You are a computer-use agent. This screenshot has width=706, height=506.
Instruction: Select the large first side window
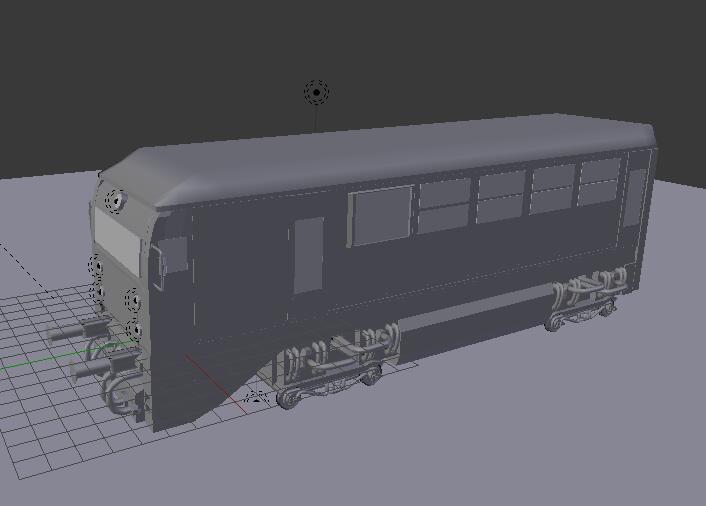coord(382,215)
